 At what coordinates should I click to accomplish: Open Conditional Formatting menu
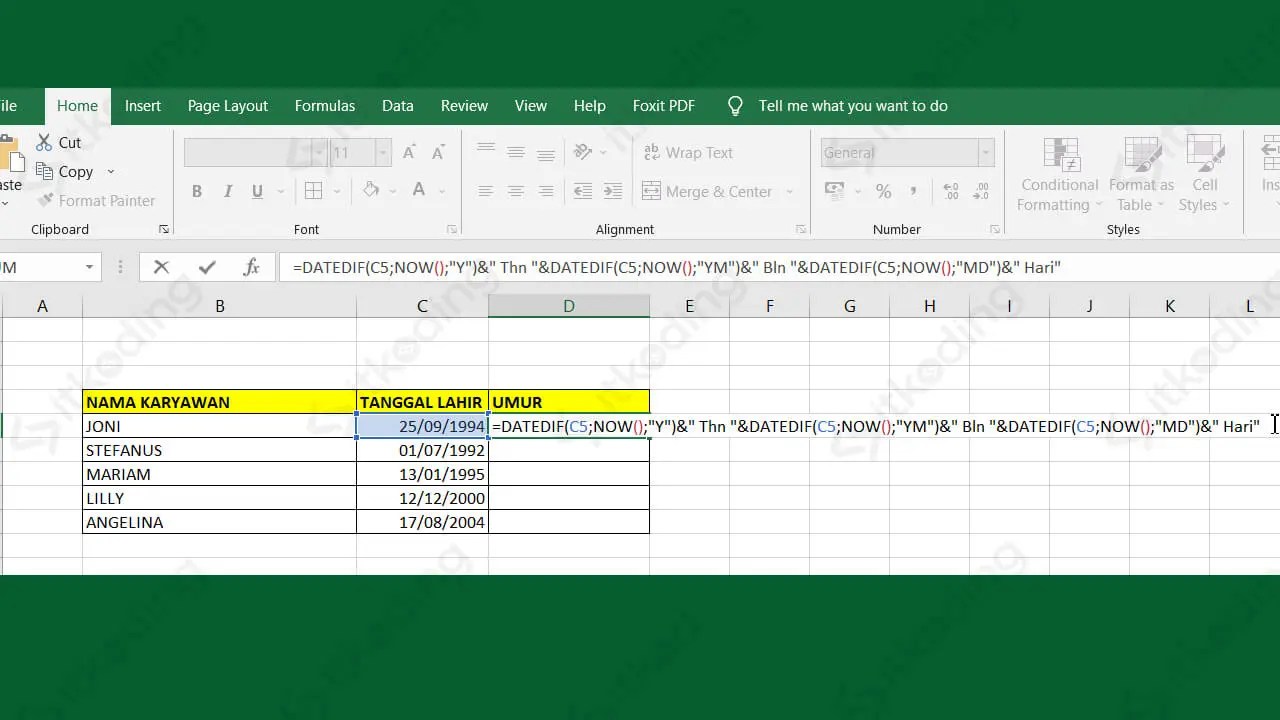(1060, 175)
